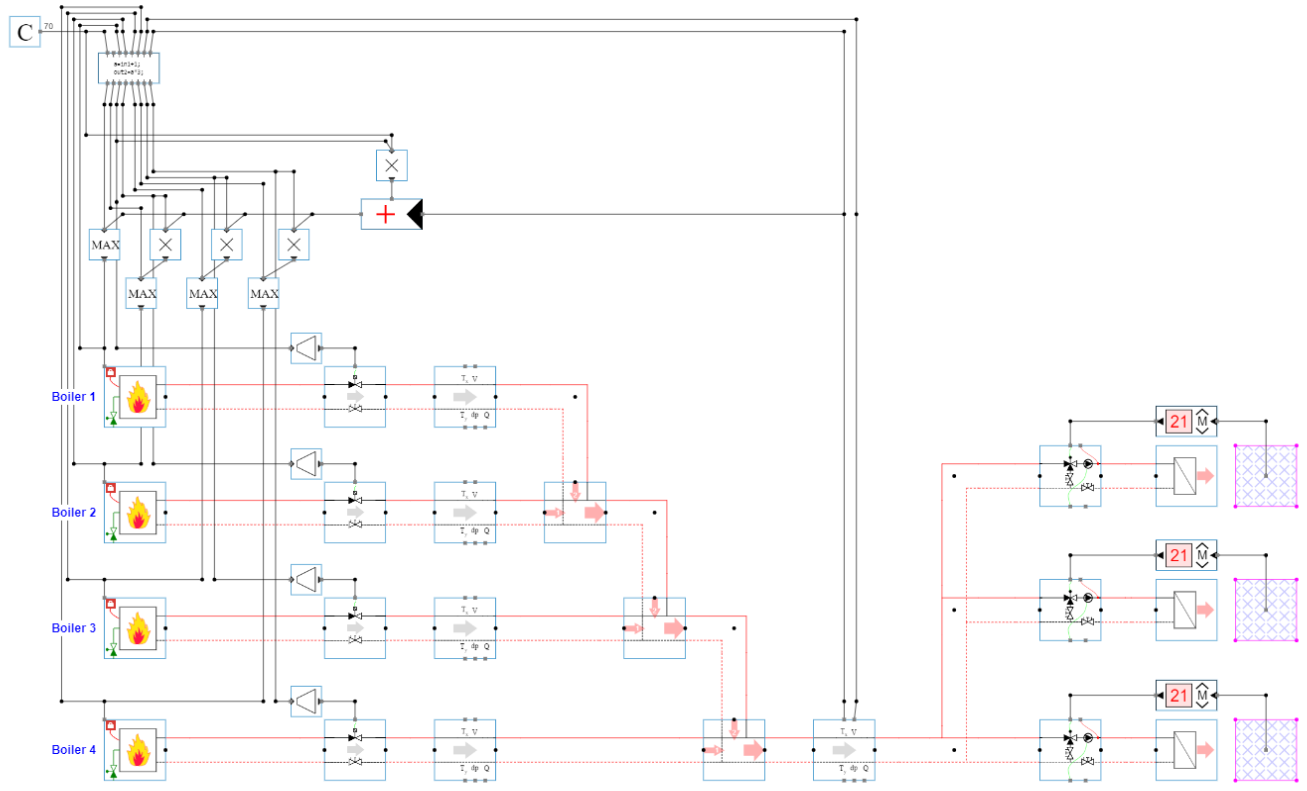Image resolution: width=1307 pixels, height=791 pixels.
Task: Click the Boiler 2 label
Action: 74,513
